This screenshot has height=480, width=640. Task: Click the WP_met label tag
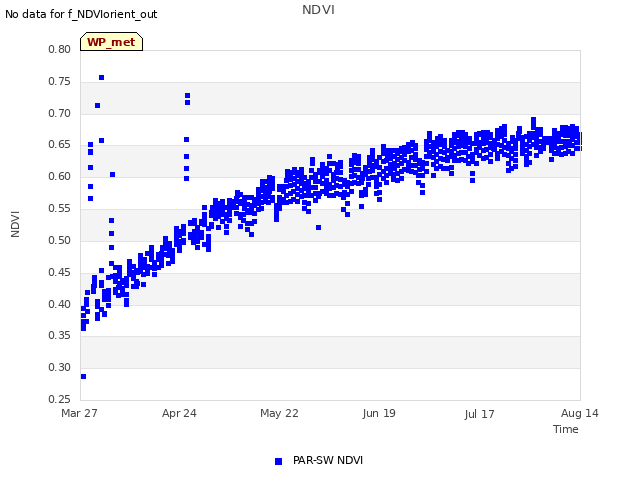click(111, 42)
